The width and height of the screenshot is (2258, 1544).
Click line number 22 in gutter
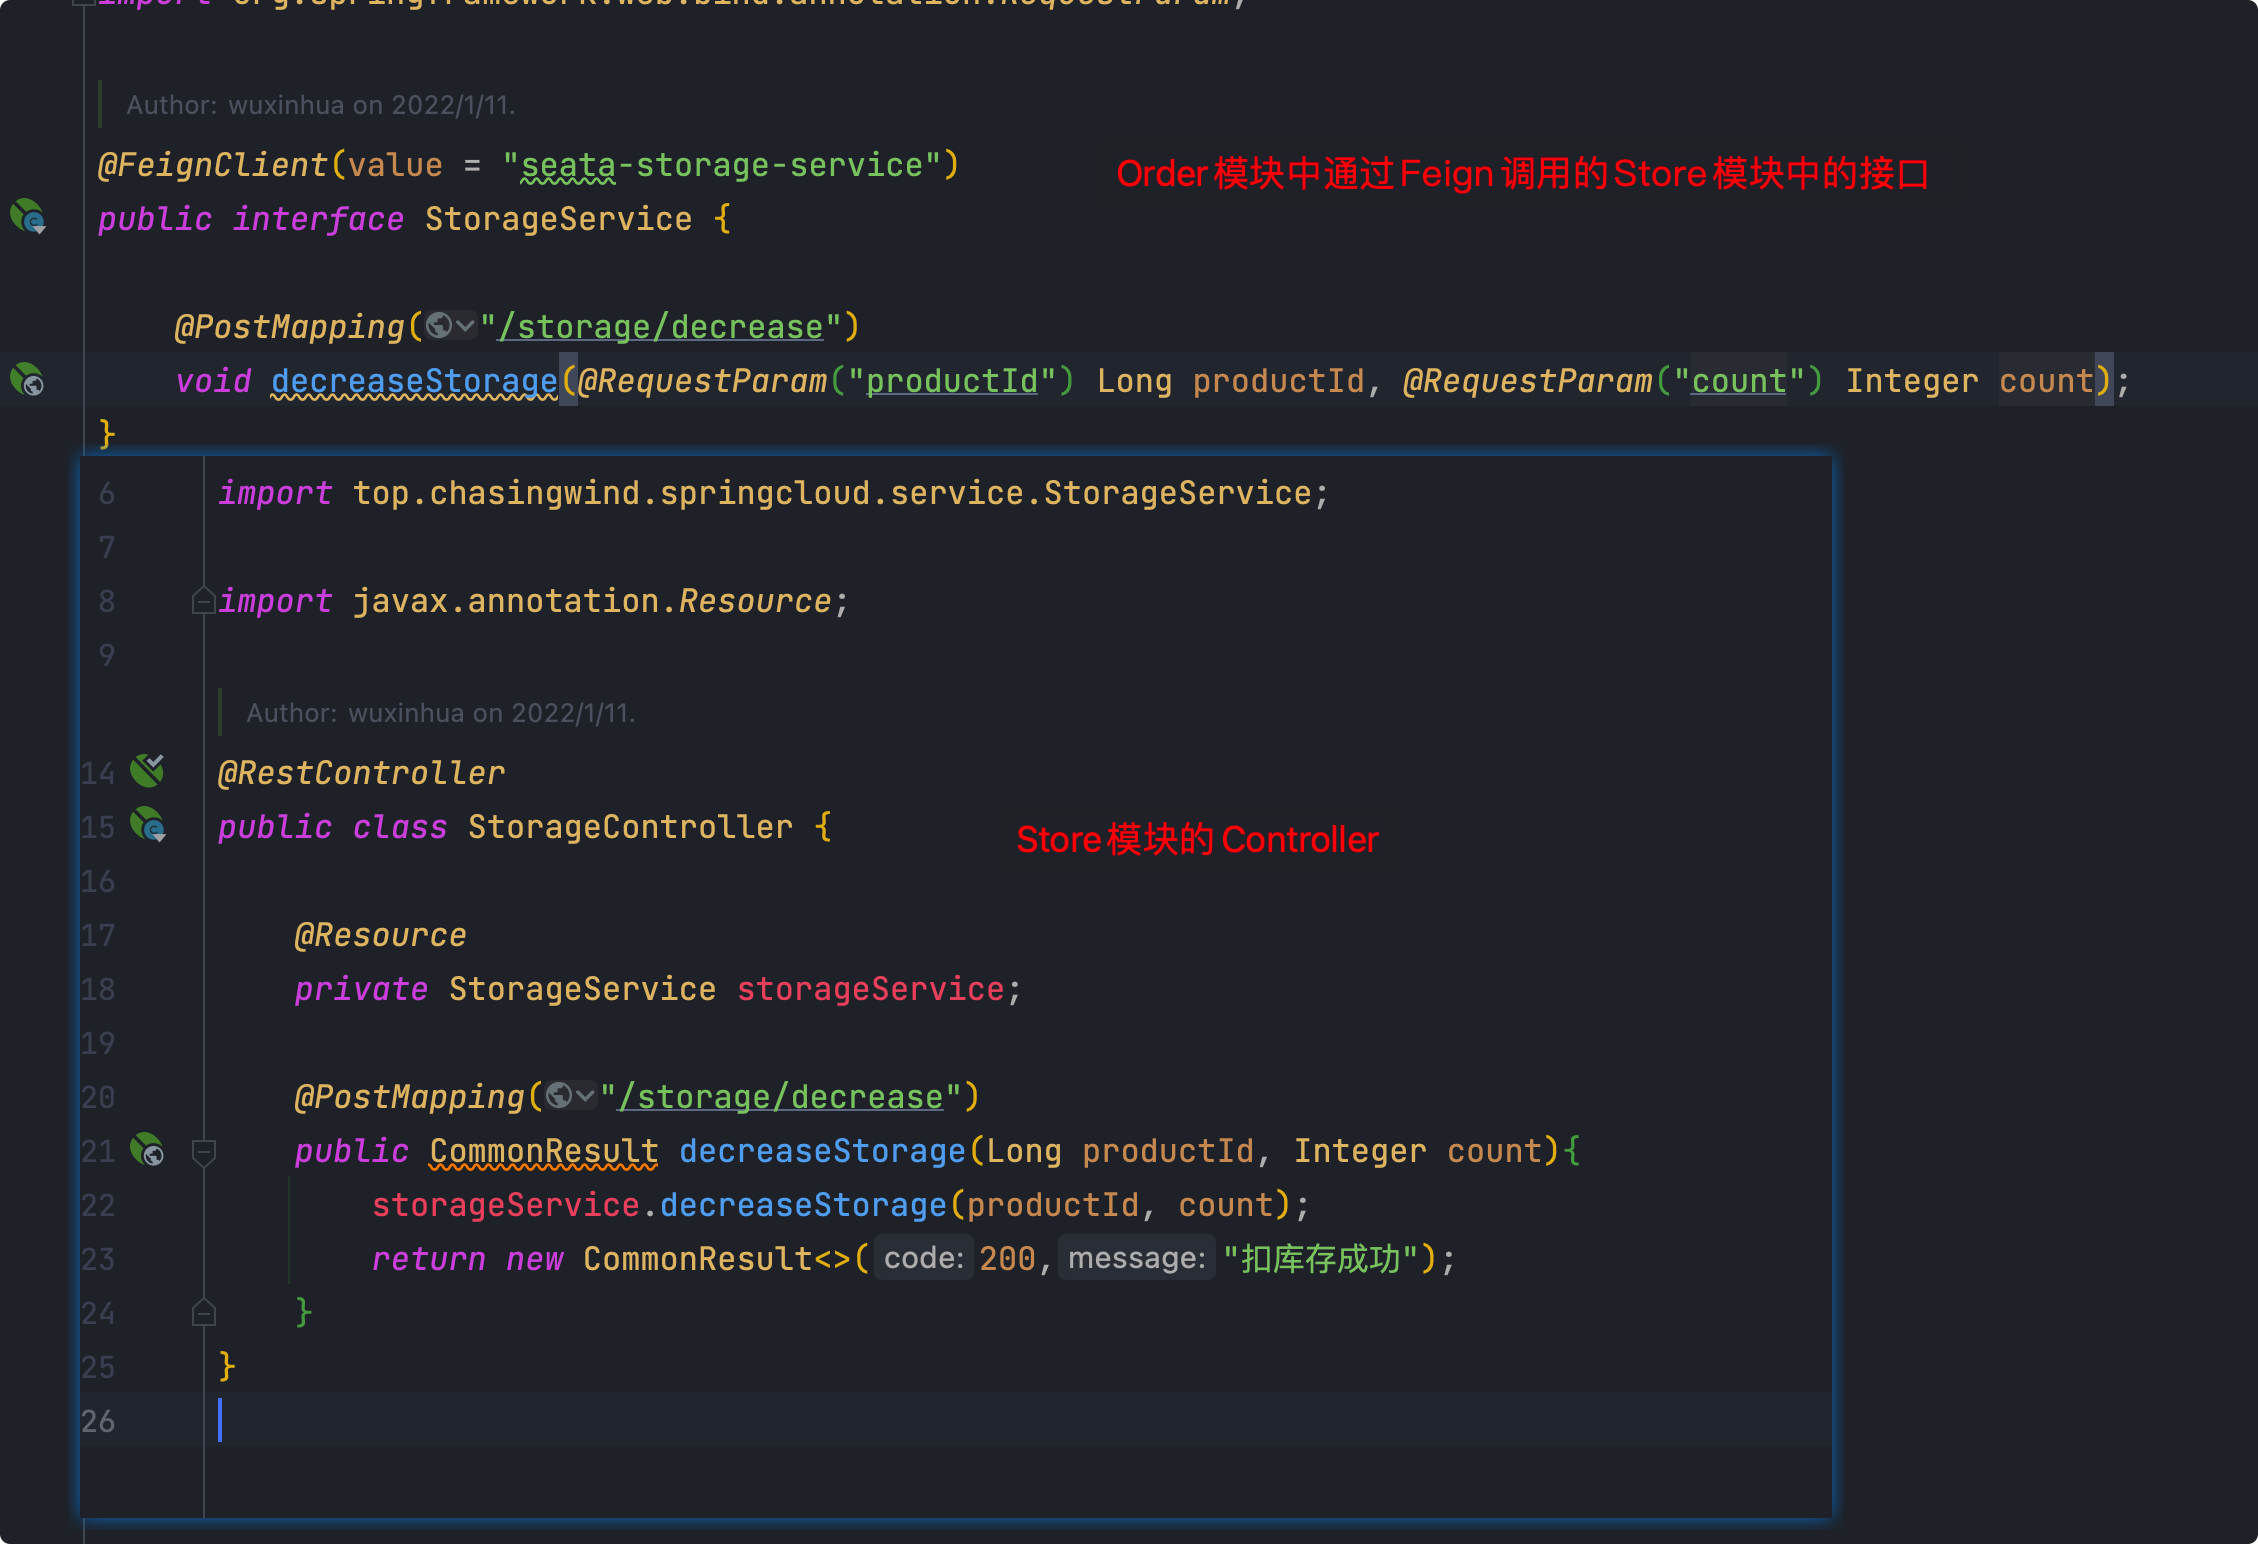[x=98, y=1205]
